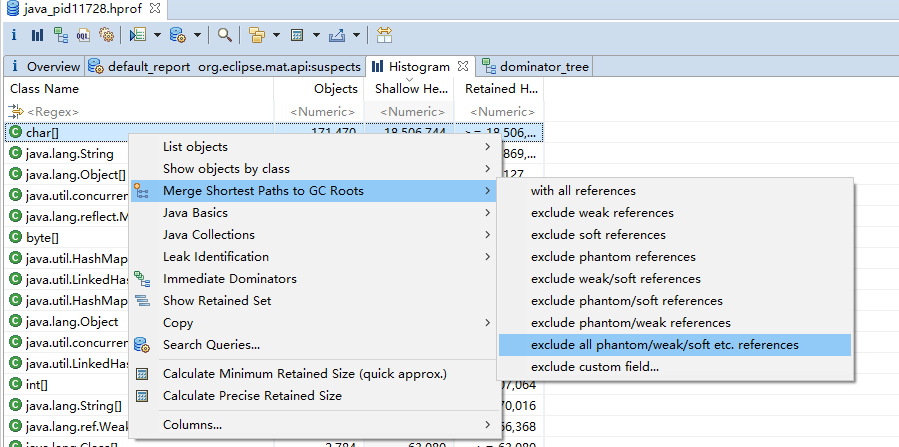The width and height of the screenshot is (899, 447).
Task: Open the Java Collections submenu
Action: coord(312,234)
